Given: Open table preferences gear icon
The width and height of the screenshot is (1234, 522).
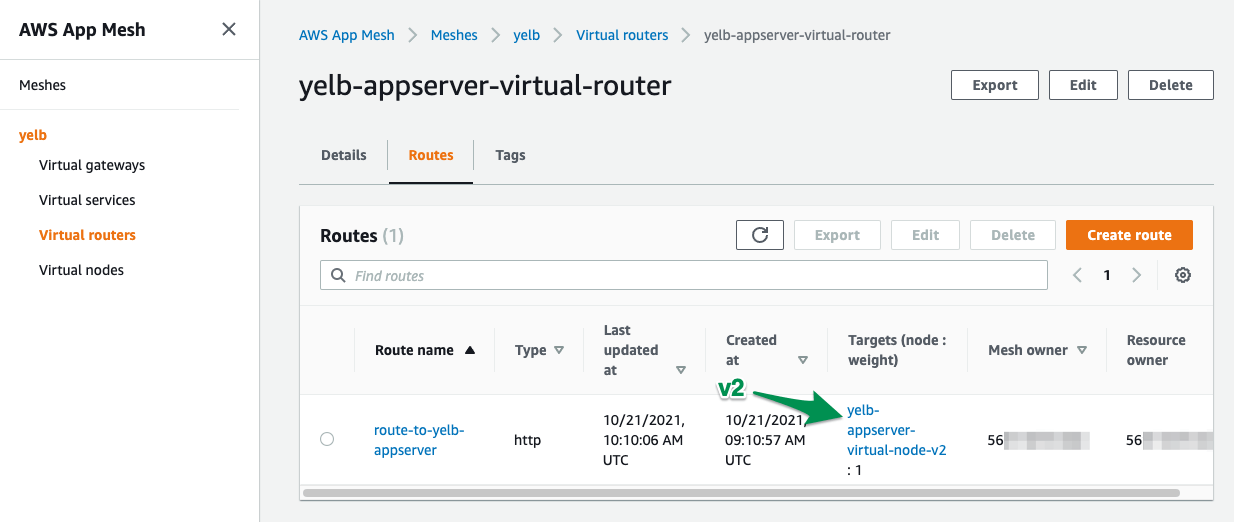Looking at the screenshot, I should pyautogui.click(x=1183, y=275).
